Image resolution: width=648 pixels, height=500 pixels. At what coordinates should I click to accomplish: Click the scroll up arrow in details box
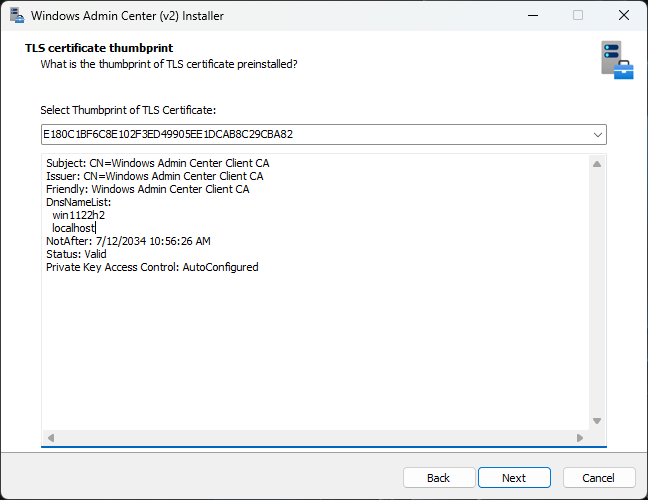[x=597, y=164]
